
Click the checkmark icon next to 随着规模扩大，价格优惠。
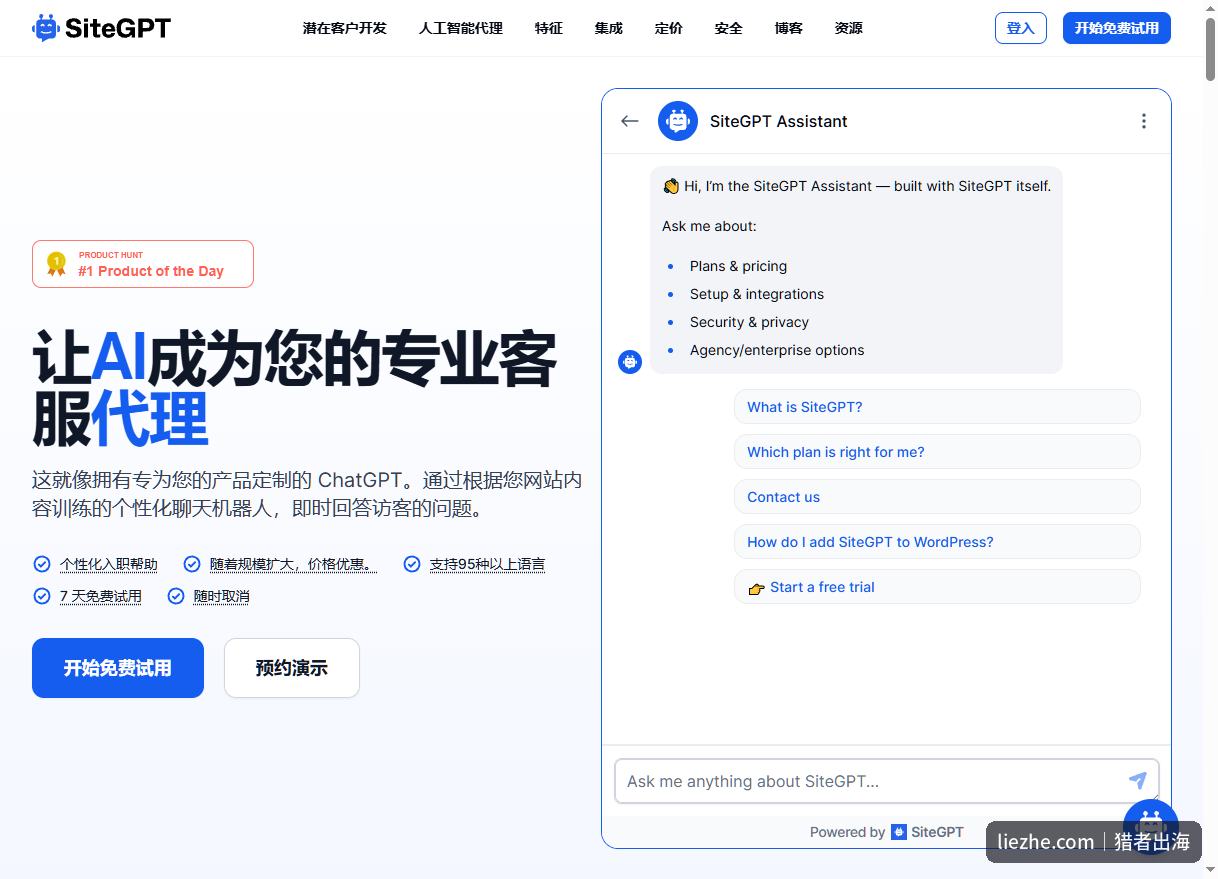(x=192, y=564)
